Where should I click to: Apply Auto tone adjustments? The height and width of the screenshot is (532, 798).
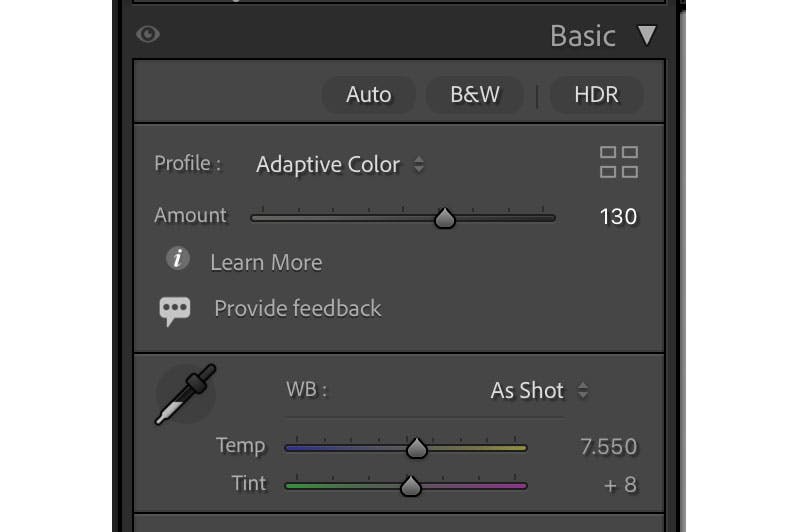coord(368,95)
